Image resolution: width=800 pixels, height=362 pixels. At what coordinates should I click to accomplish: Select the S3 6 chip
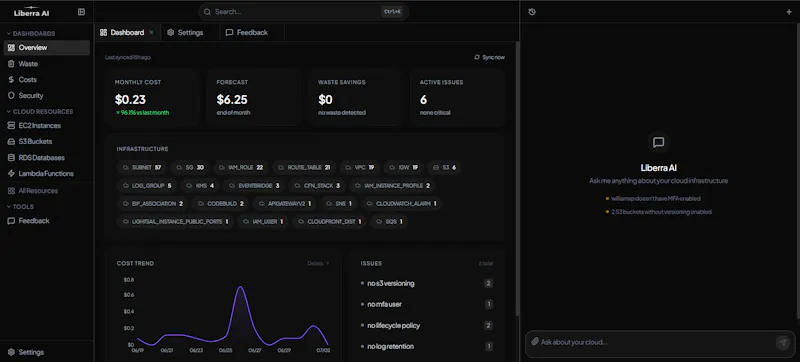pyautogui.click(x=444, y=167)
